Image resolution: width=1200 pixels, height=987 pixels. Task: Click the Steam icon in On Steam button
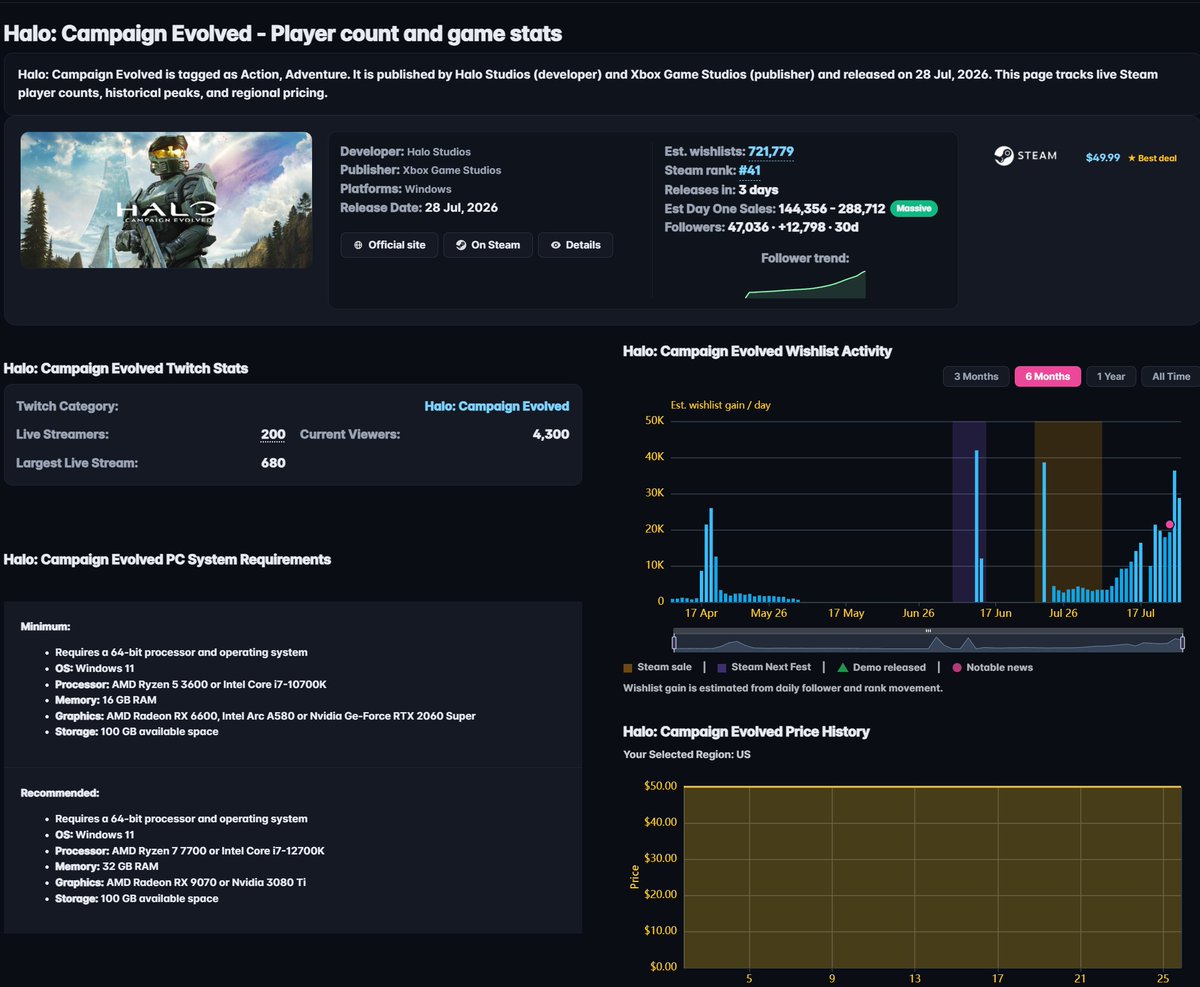pyautogui.click(x=461, y=245)
